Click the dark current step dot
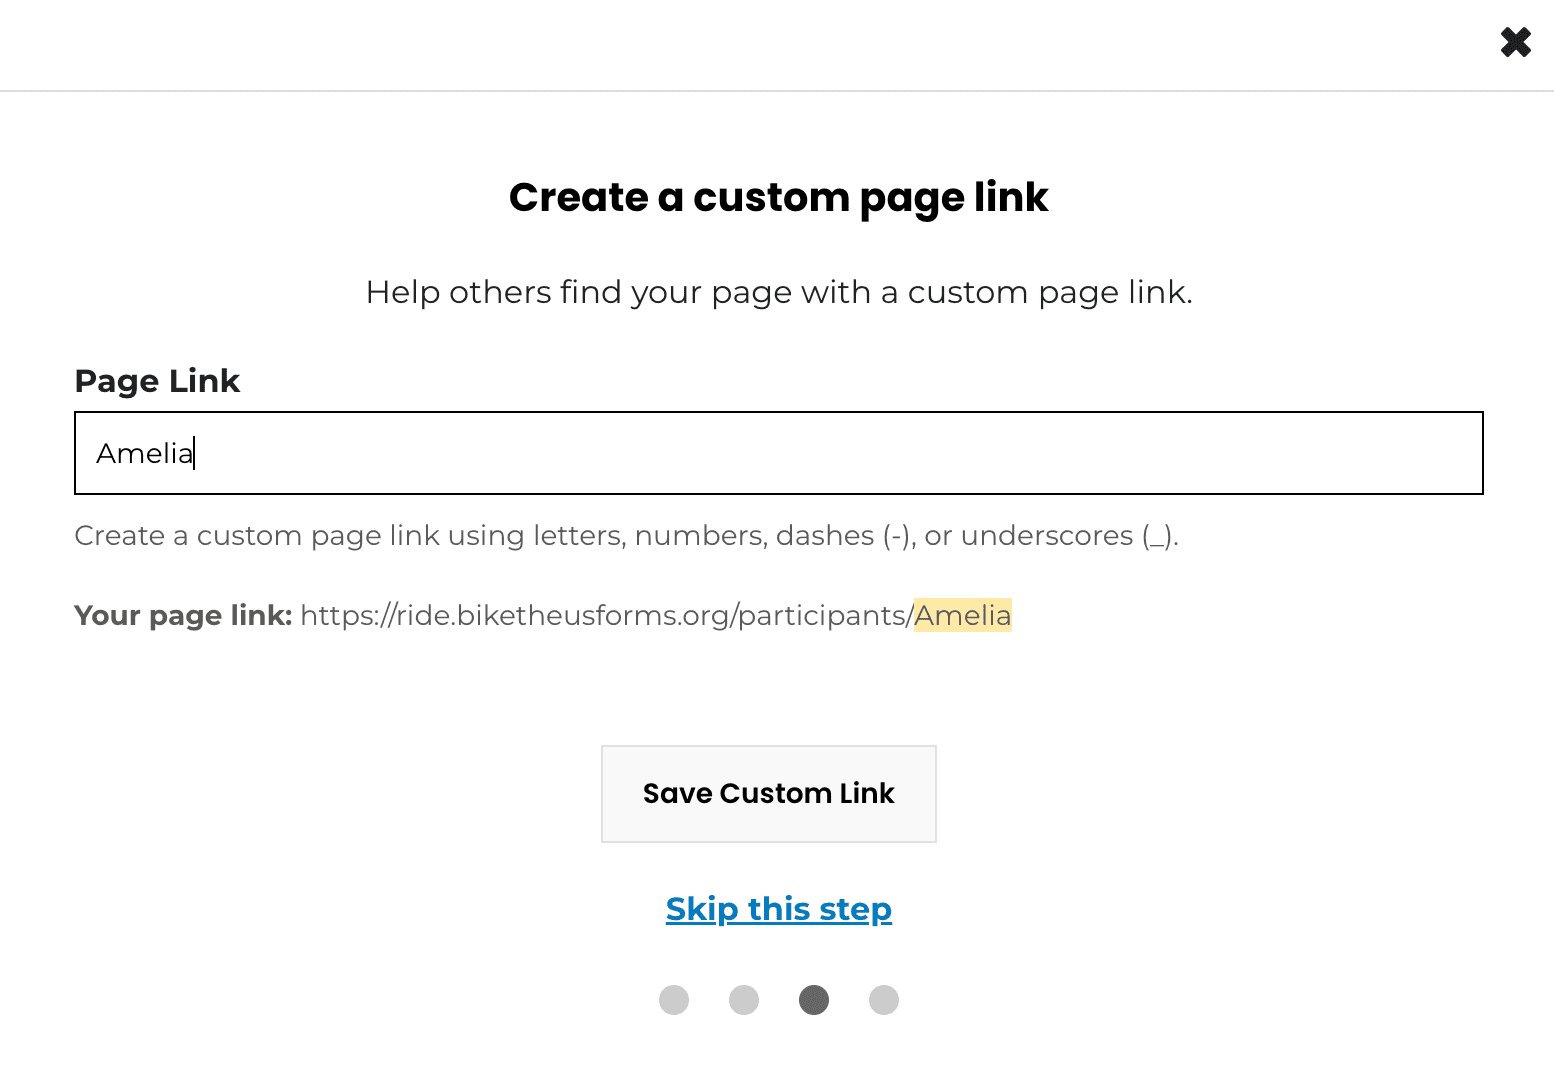 [814, 1000]
